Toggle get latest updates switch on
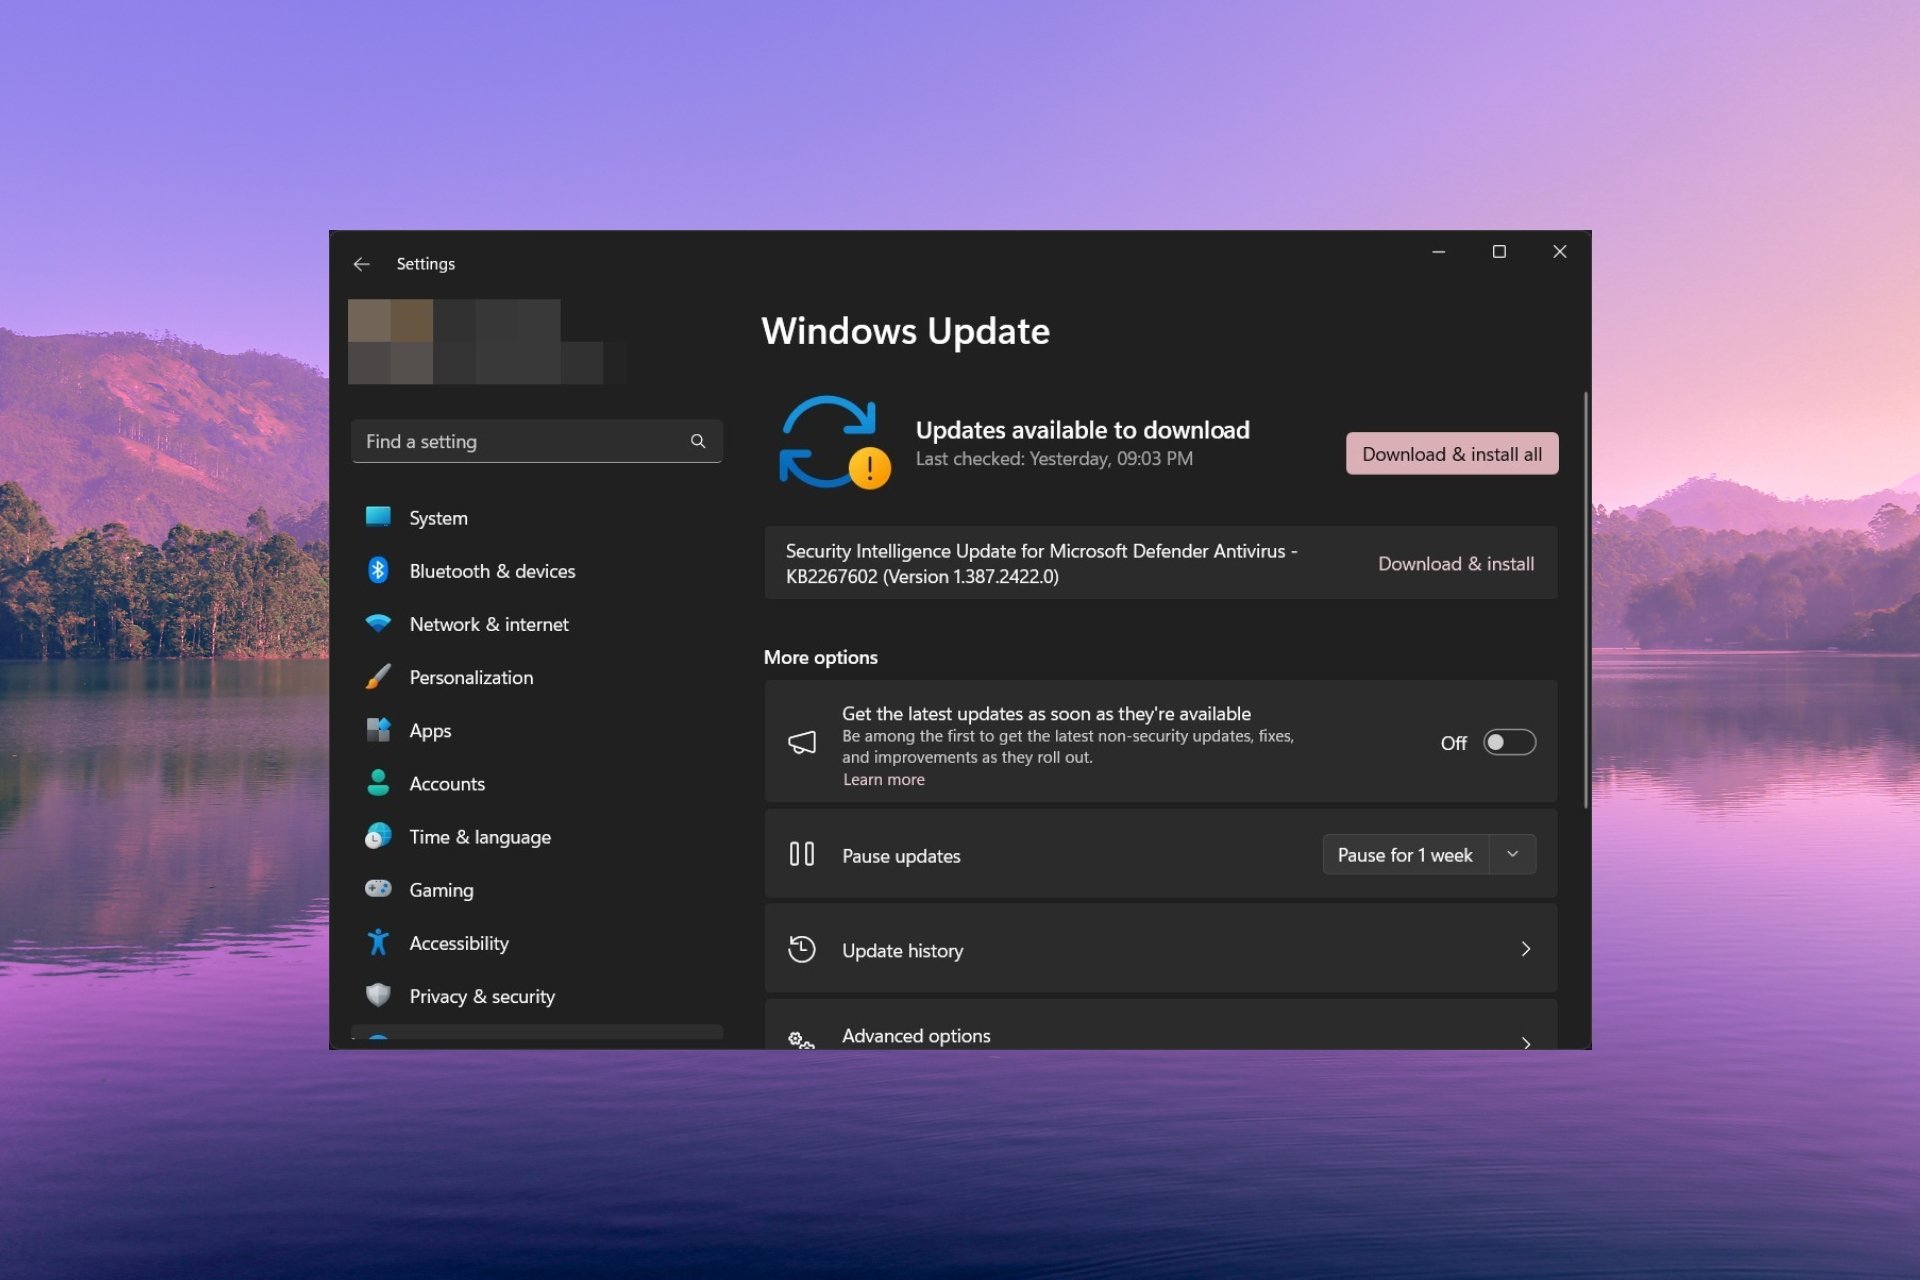This screenshot has height=1280, width=1920. [1509, 742]
